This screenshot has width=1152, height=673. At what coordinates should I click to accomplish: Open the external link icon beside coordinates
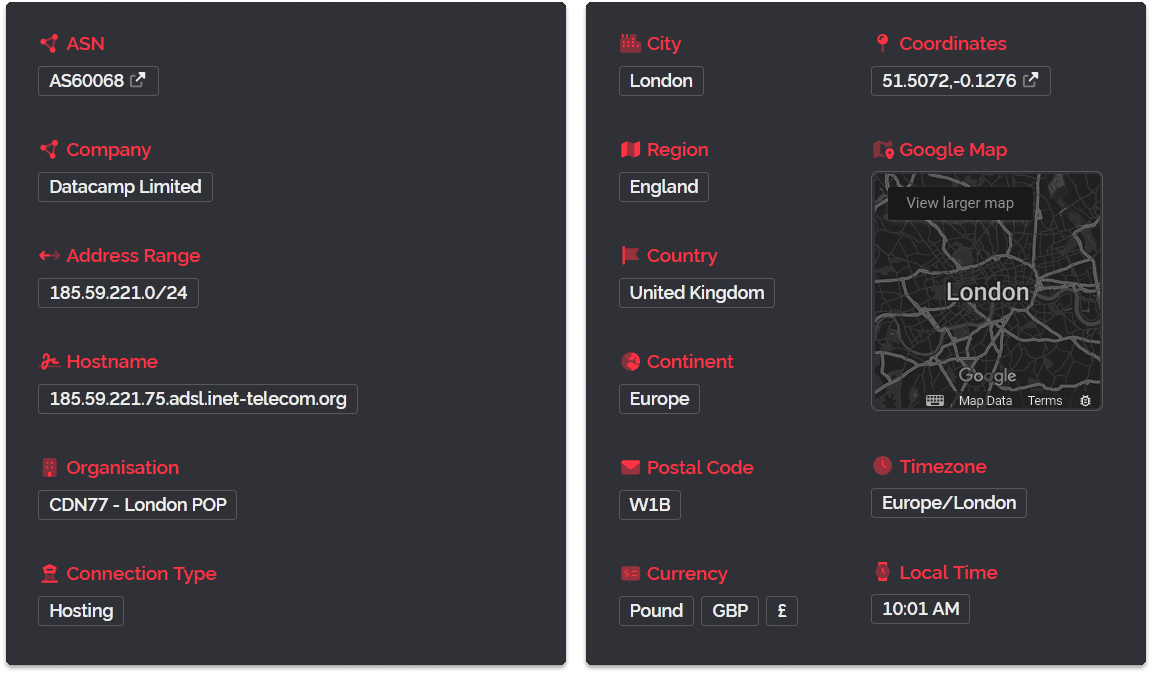1031,81
